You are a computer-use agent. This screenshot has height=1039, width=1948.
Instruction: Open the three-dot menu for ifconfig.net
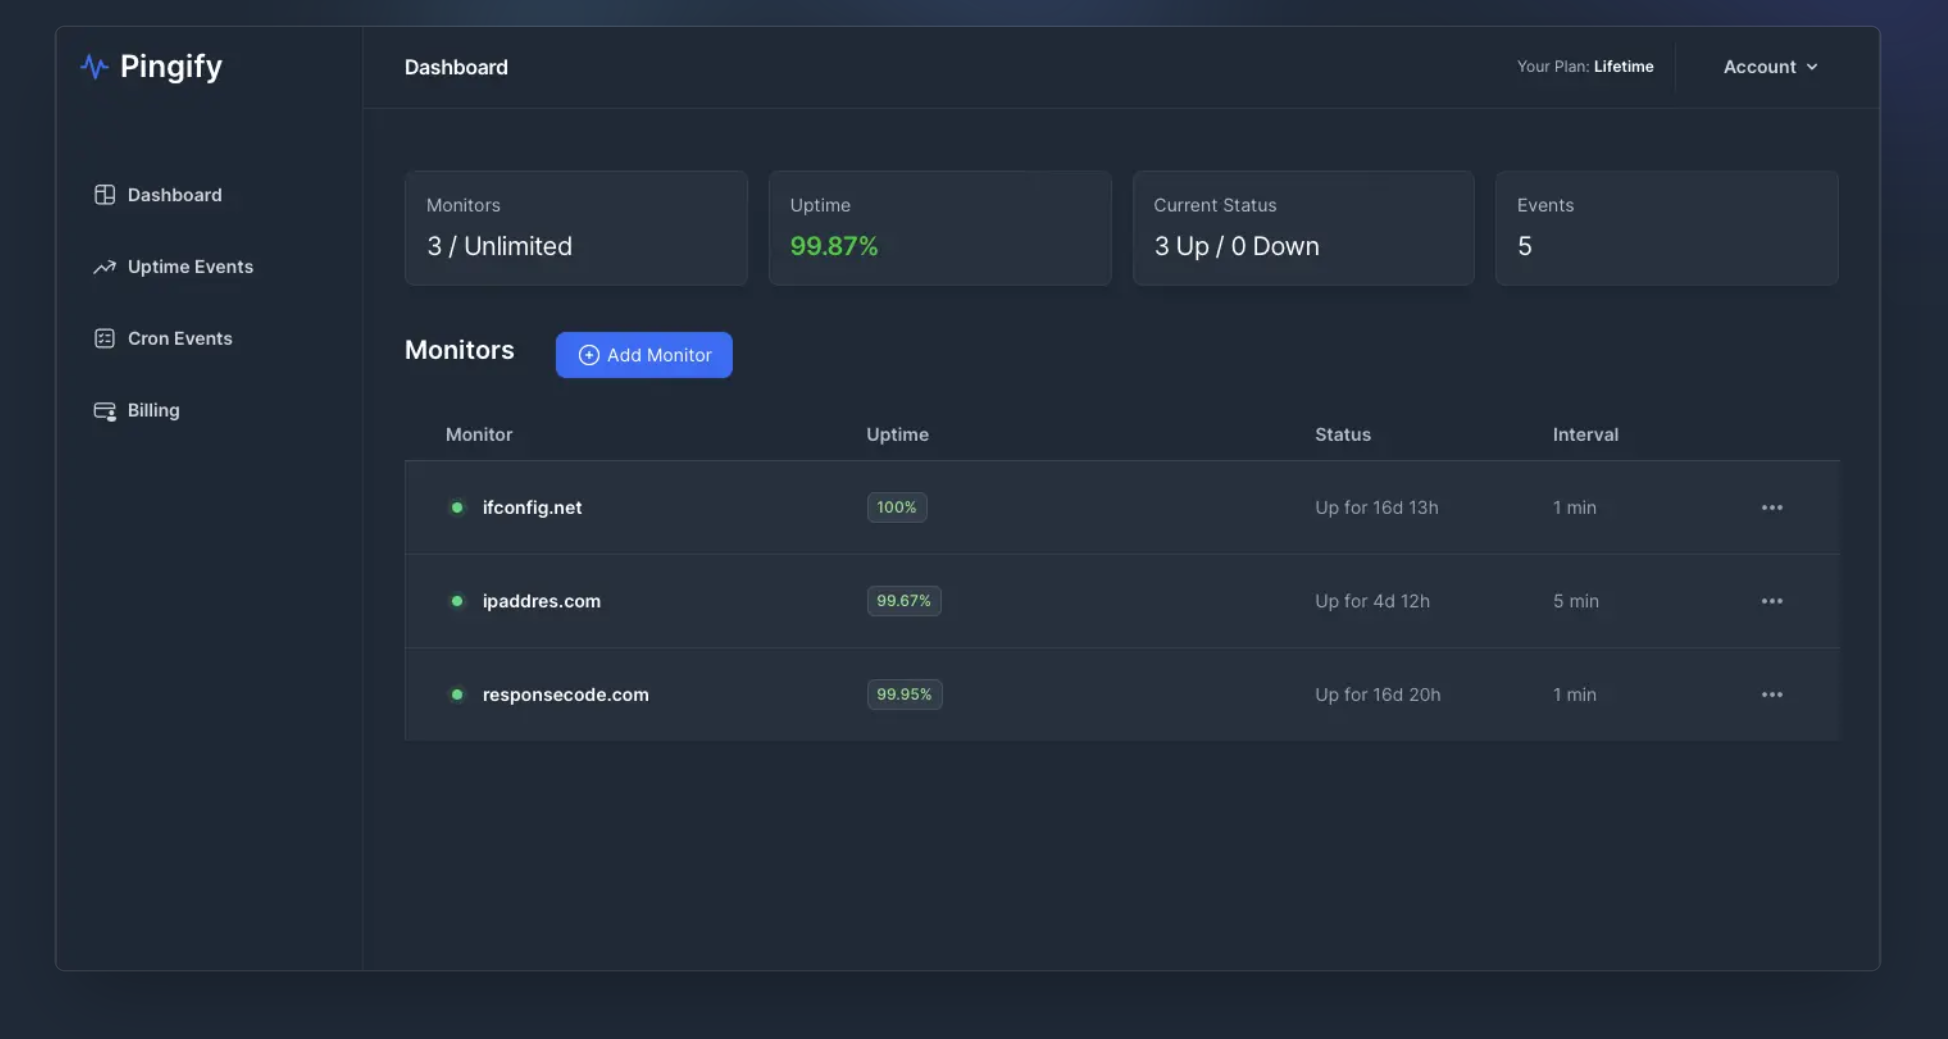coord(1772,507)
